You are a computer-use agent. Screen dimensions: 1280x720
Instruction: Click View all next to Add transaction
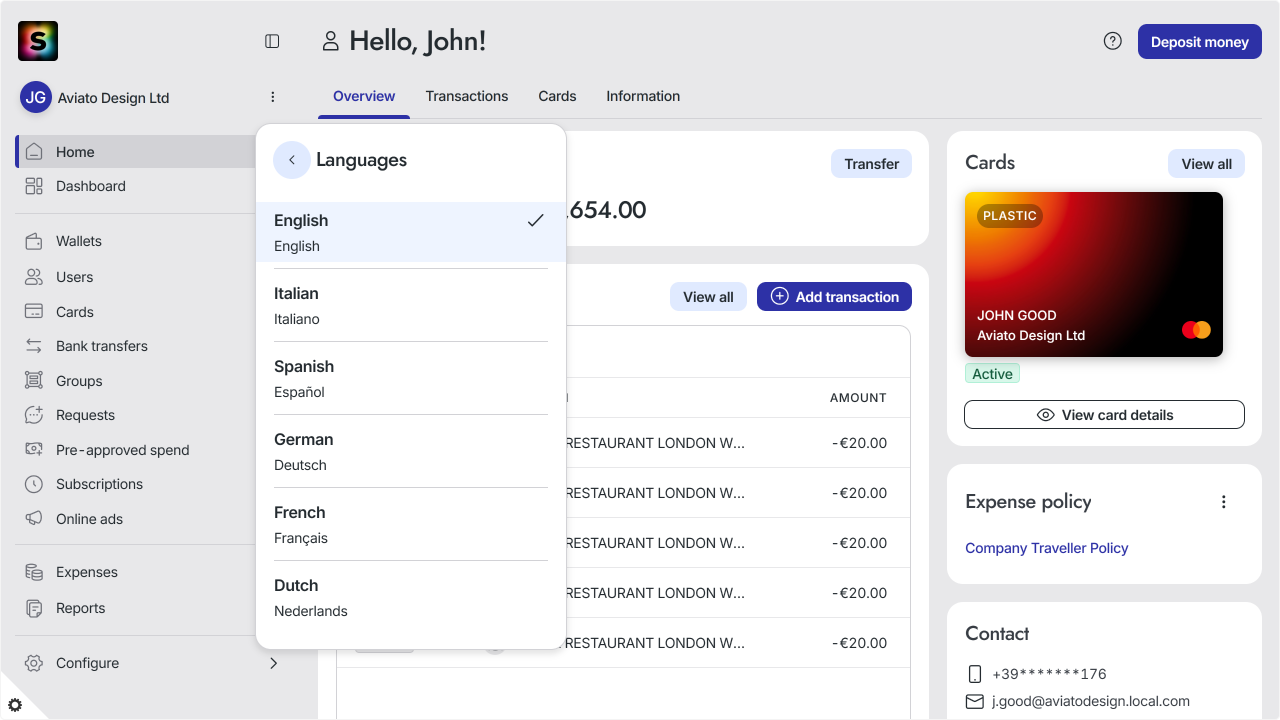pos(708,297)
